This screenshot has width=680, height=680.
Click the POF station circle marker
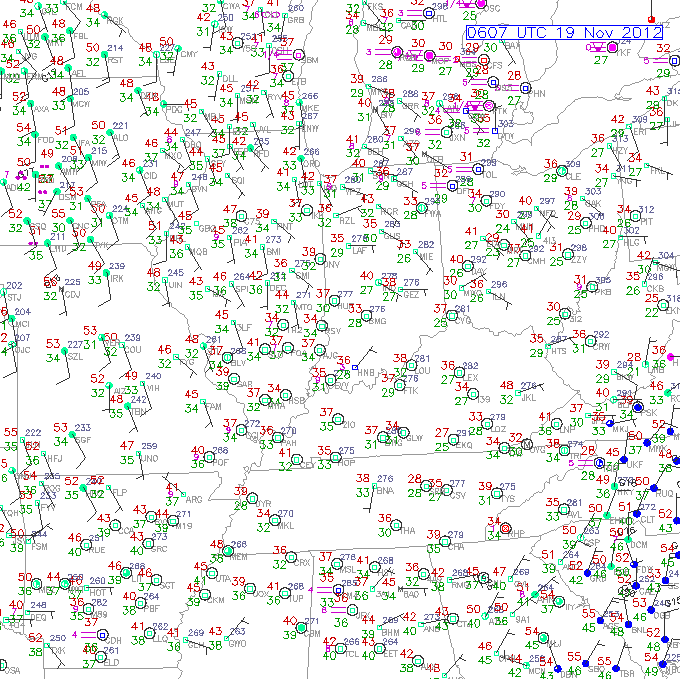point(209,457)
